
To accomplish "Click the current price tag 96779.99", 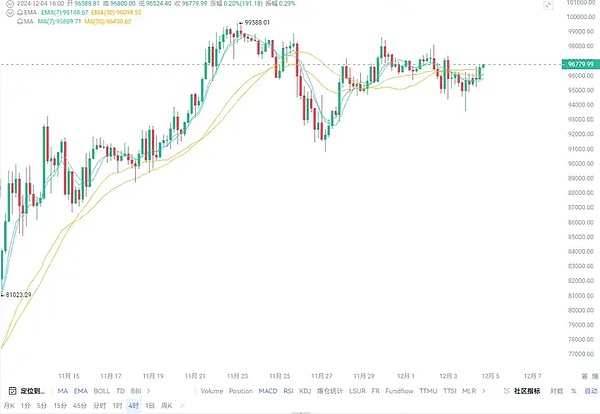I will click(x=580, y=64).
